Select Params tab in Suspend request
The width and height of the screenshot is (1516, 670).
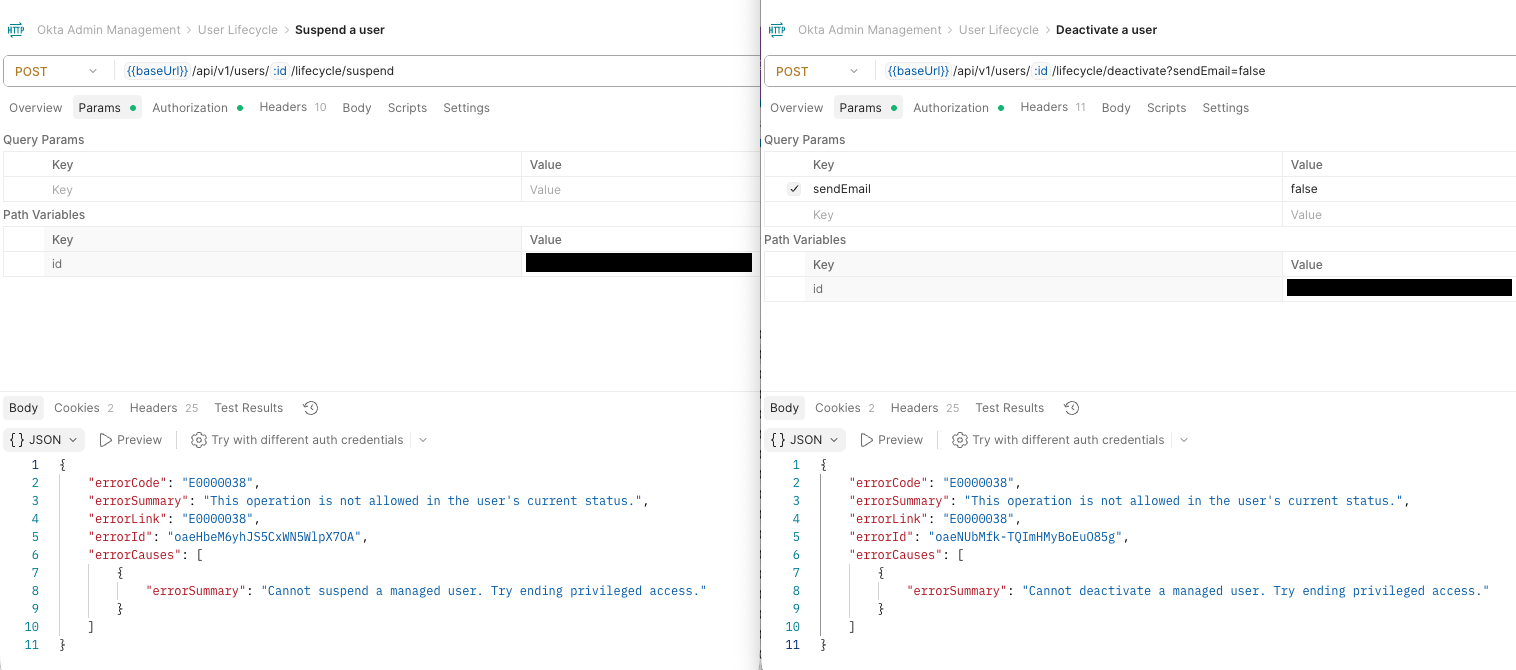point(107,108)
